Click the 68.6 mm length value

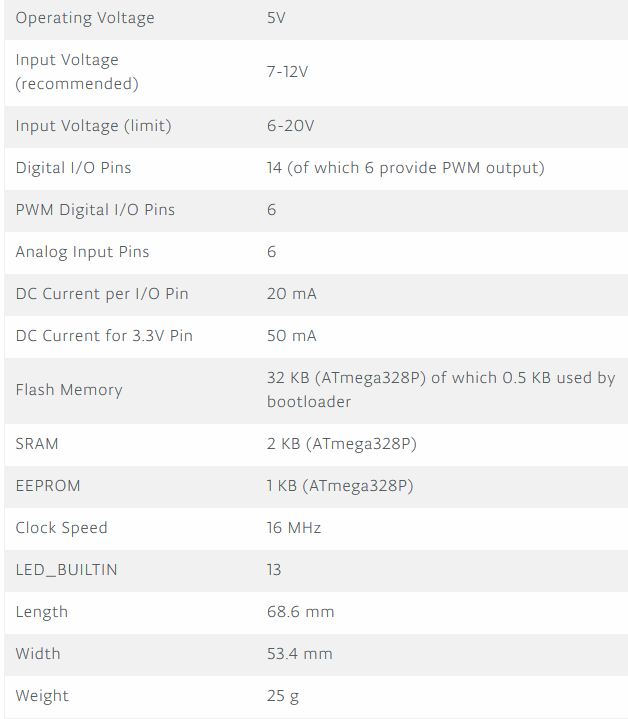click(300, 612)
